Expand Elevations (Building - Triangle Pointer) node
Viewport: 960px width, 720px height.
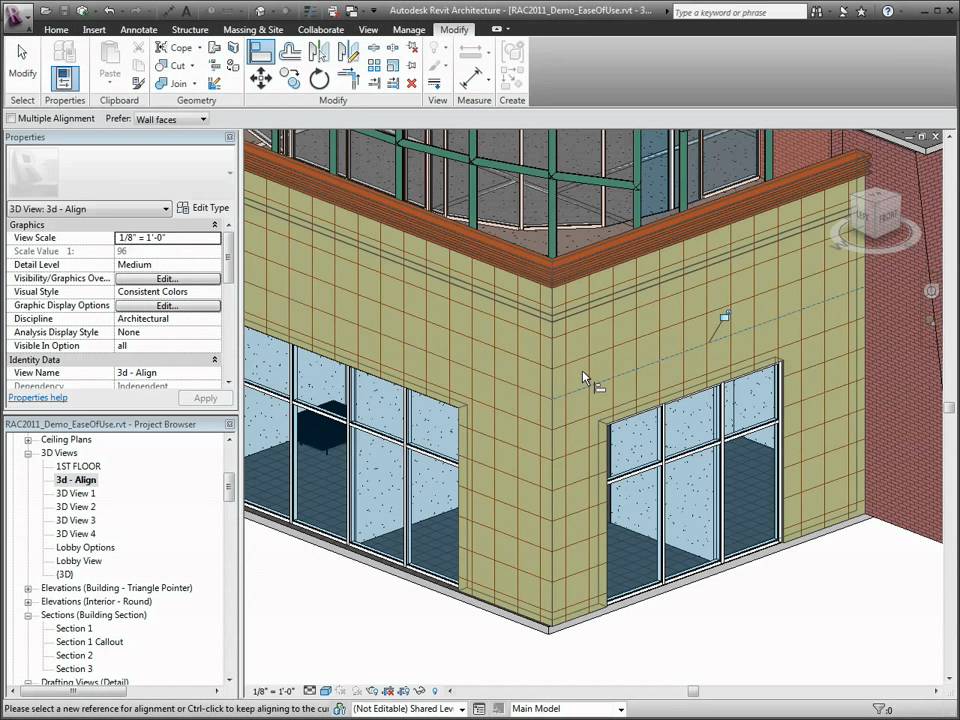click(x=28, y=588)
